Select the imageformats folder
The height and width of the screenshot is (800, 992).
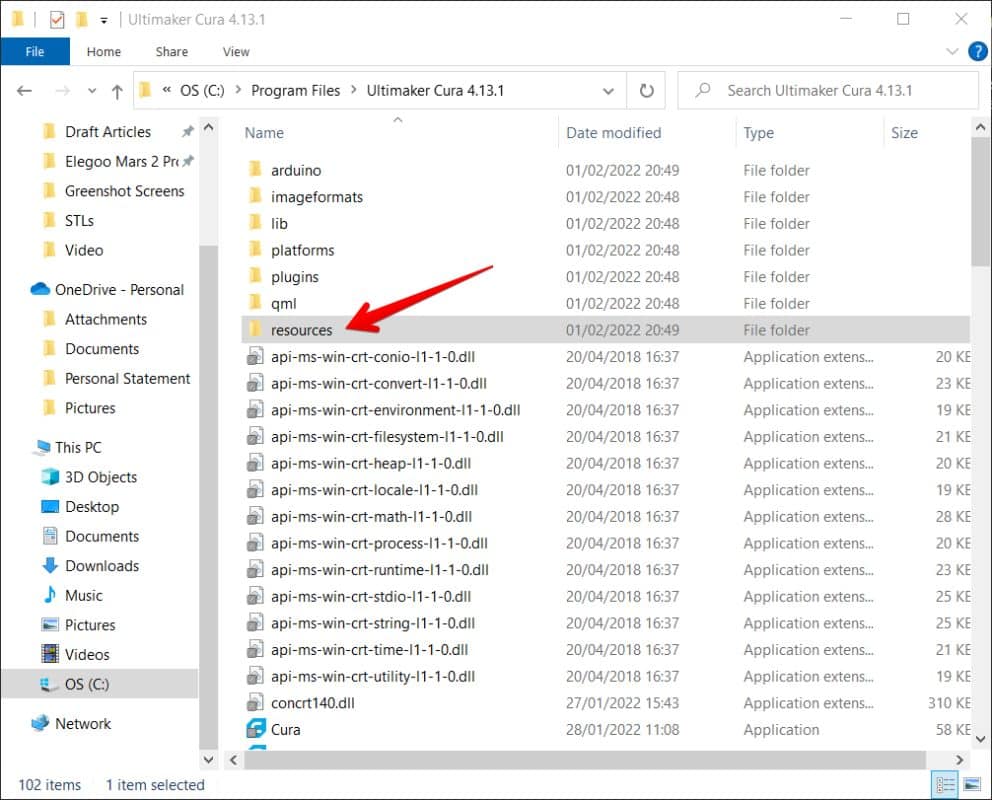[x=605, y=197]
